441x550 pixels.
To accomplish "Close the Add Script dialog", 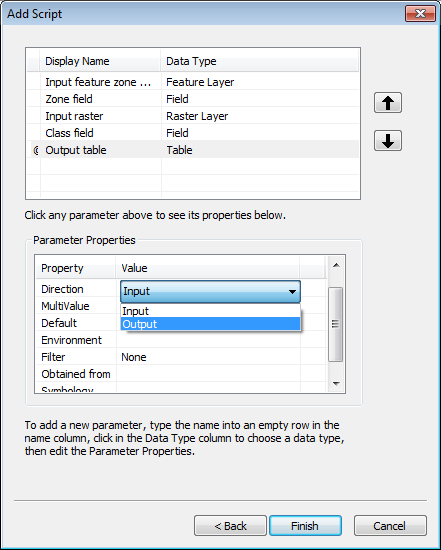I will coord(420,14).
